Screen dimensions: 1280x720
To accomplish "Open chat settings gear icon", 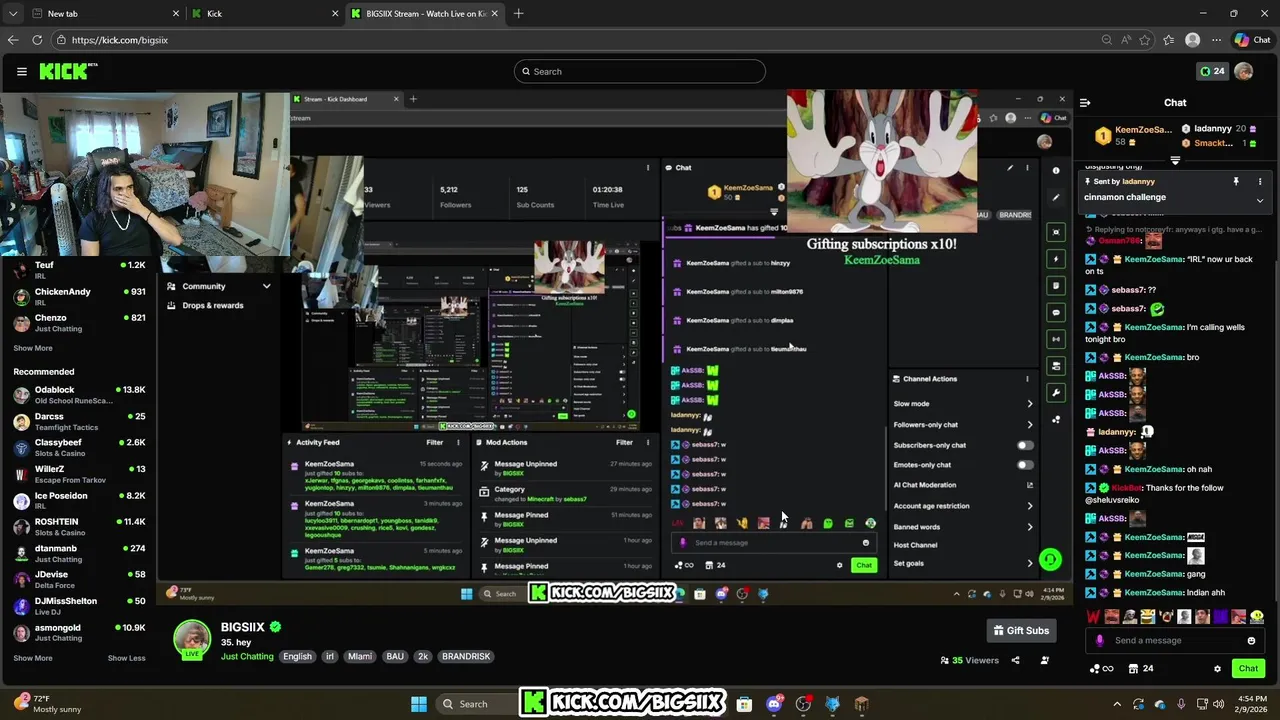I will 1217,669.
